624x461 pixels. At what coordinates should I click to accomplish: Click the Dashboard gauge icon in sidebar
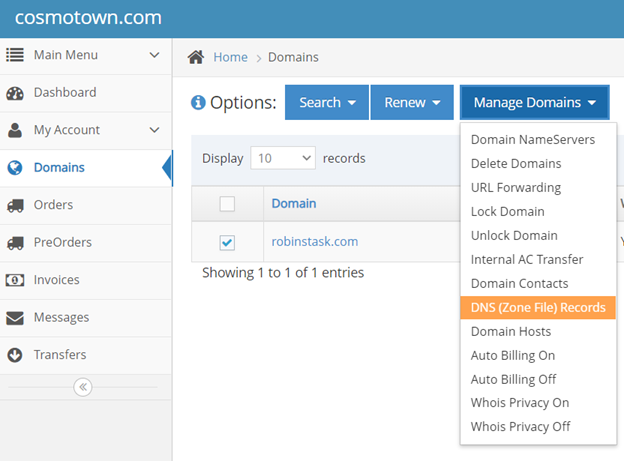click(x=15, y=93)
